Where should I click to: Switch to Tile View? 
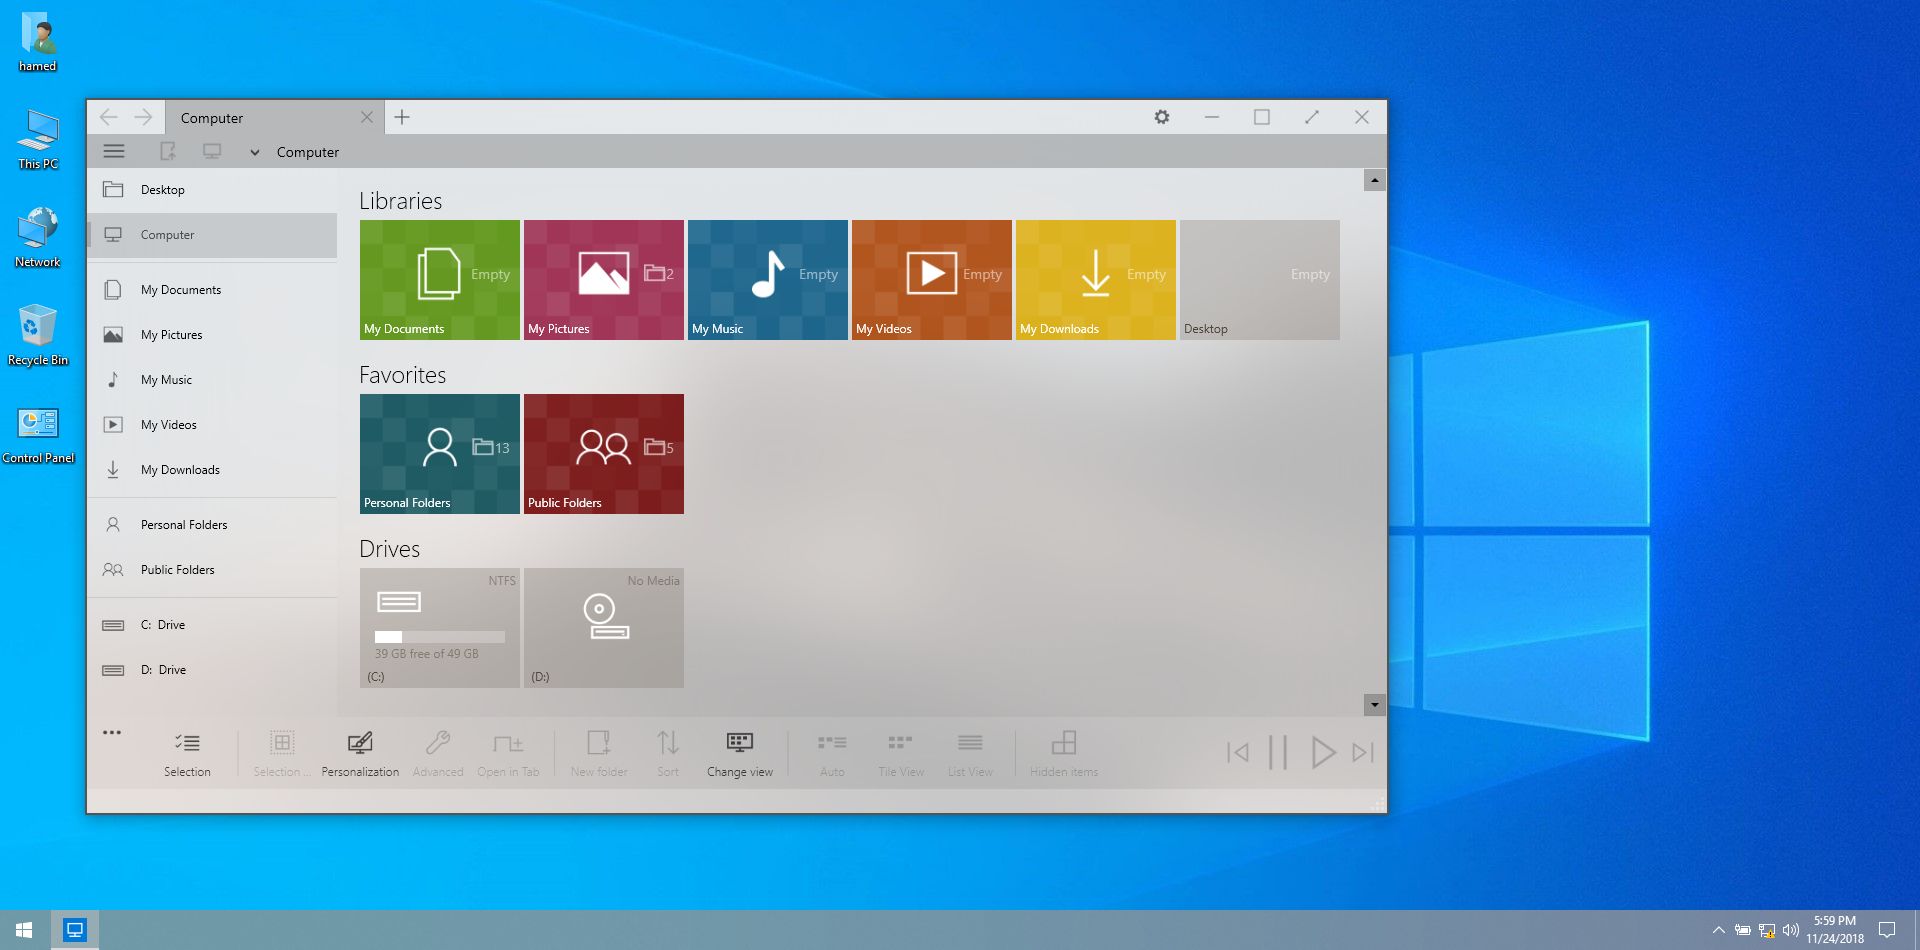pos(900,750)
